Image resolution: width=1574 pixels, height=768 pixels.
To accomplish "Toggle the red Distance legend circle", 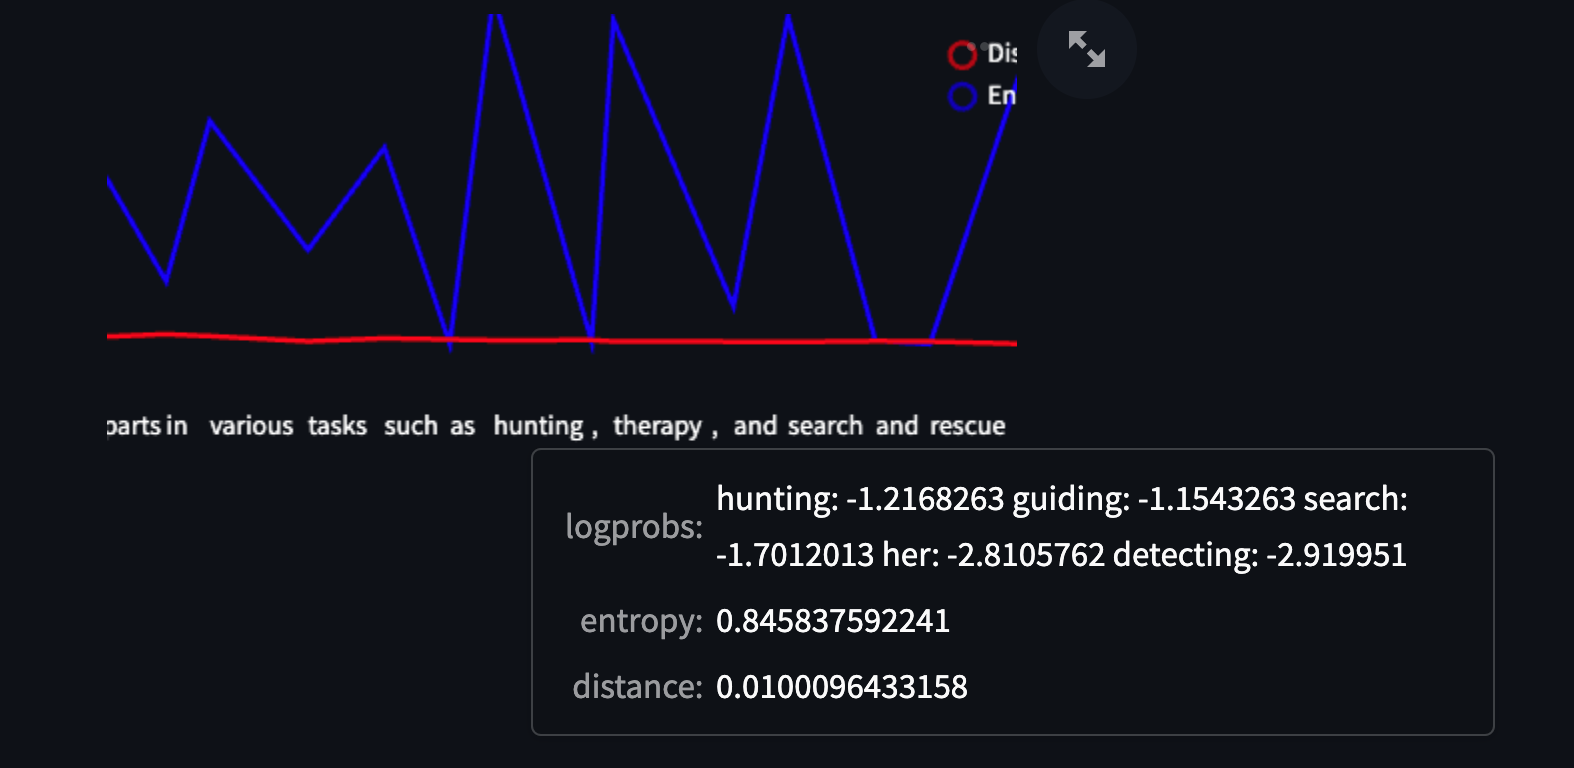I will pyautogui.click(x=962, y=54).
